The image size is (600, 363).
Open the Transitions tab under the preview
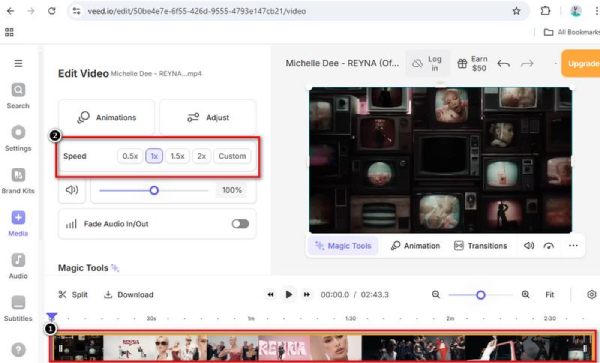[480, 246]
